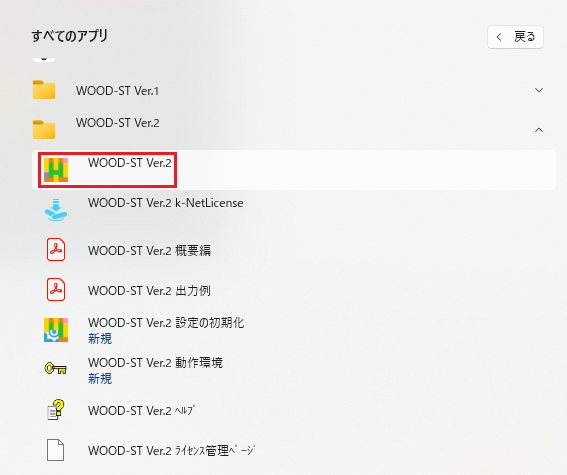Image resolution: width=567 pixels, height=475 pixels.
Task: Select the WOOD-ST Ver.2 k-NetLicense entry text
Action: pos(166,203)
